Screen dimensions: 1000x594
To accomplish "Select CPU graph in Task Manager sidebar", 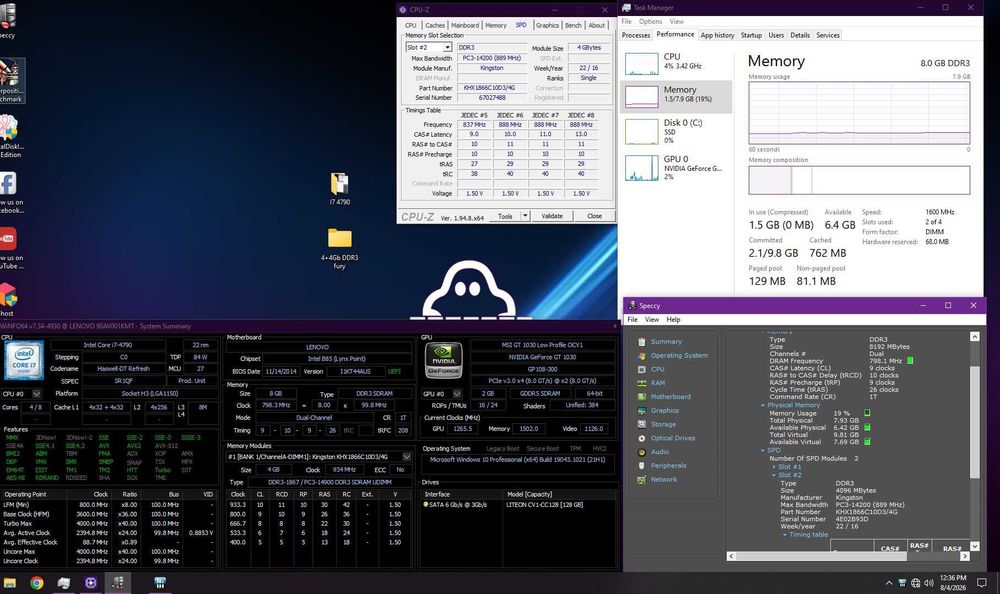I will click(676, 64).
